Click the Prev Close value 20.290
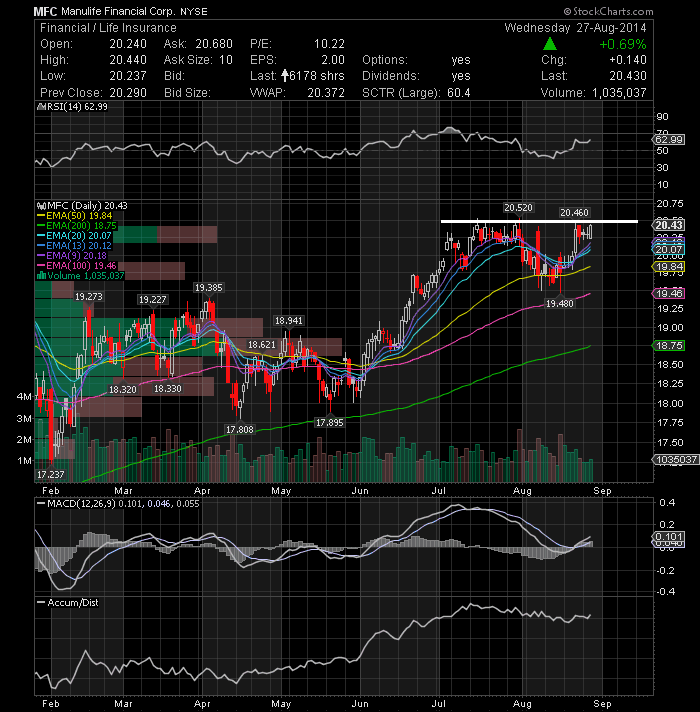The image size is (700, 712). [128, 93]
